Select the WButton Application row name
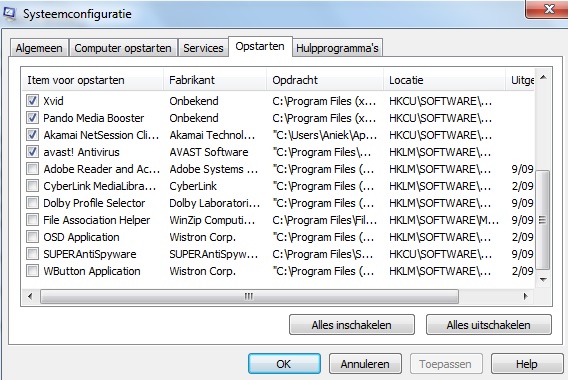 (92, 271)
